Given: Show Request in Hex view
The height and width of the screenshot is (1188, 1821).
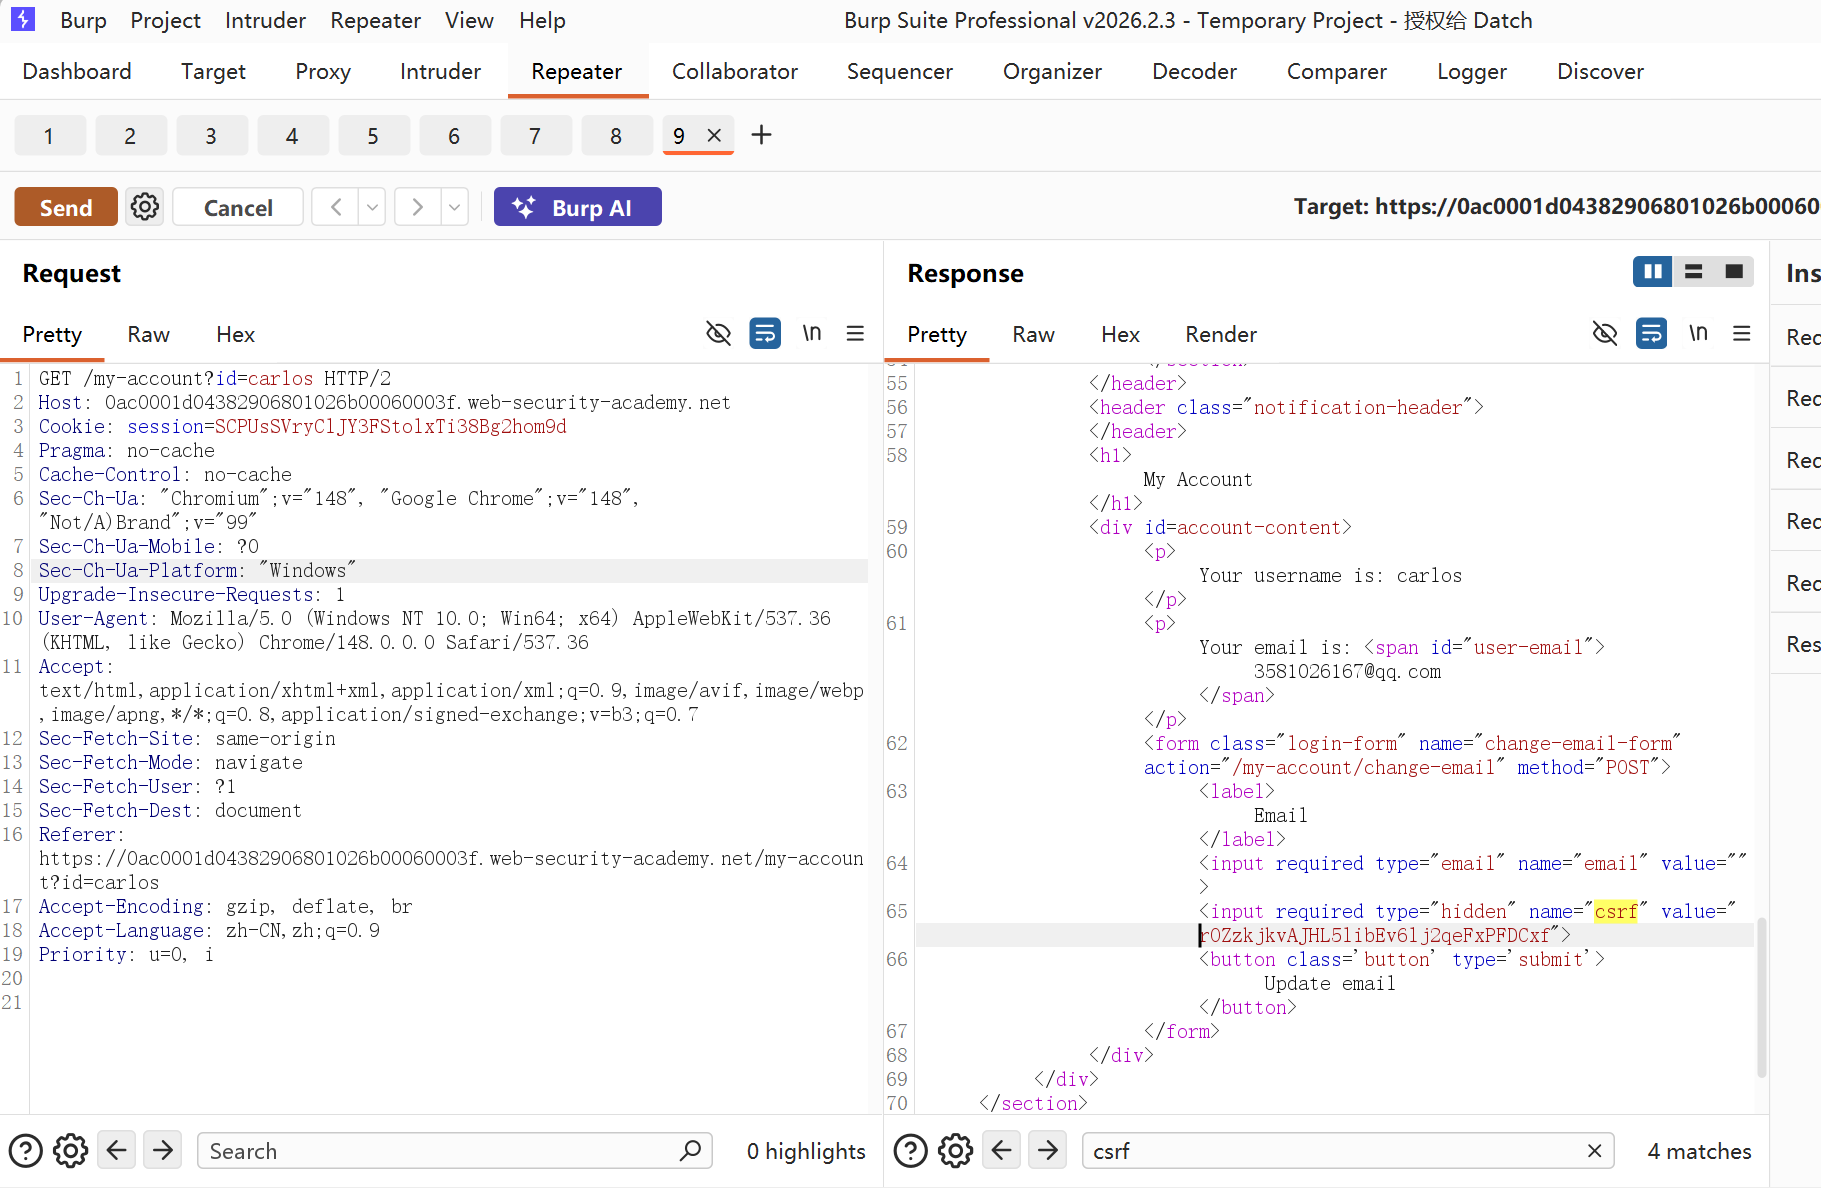Looking at the screenshot, I should click(x=236, y=334).
